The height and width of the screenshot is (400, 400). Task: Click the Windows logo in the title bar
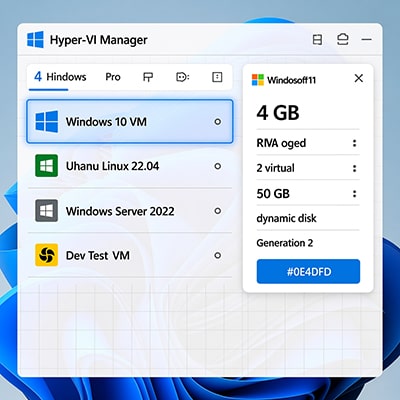click(x=35, y=40)
